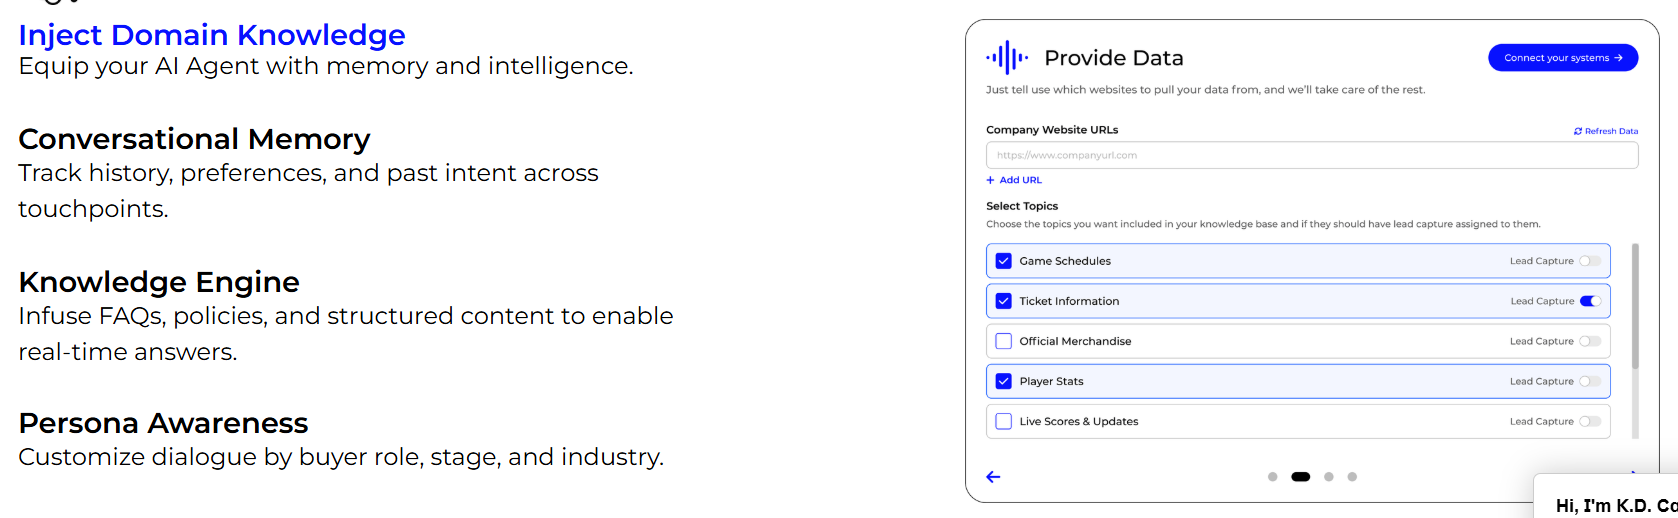Enable Lead Capture for Live Scores & Updates
1678x518 pixels.
coord(1590,421)
